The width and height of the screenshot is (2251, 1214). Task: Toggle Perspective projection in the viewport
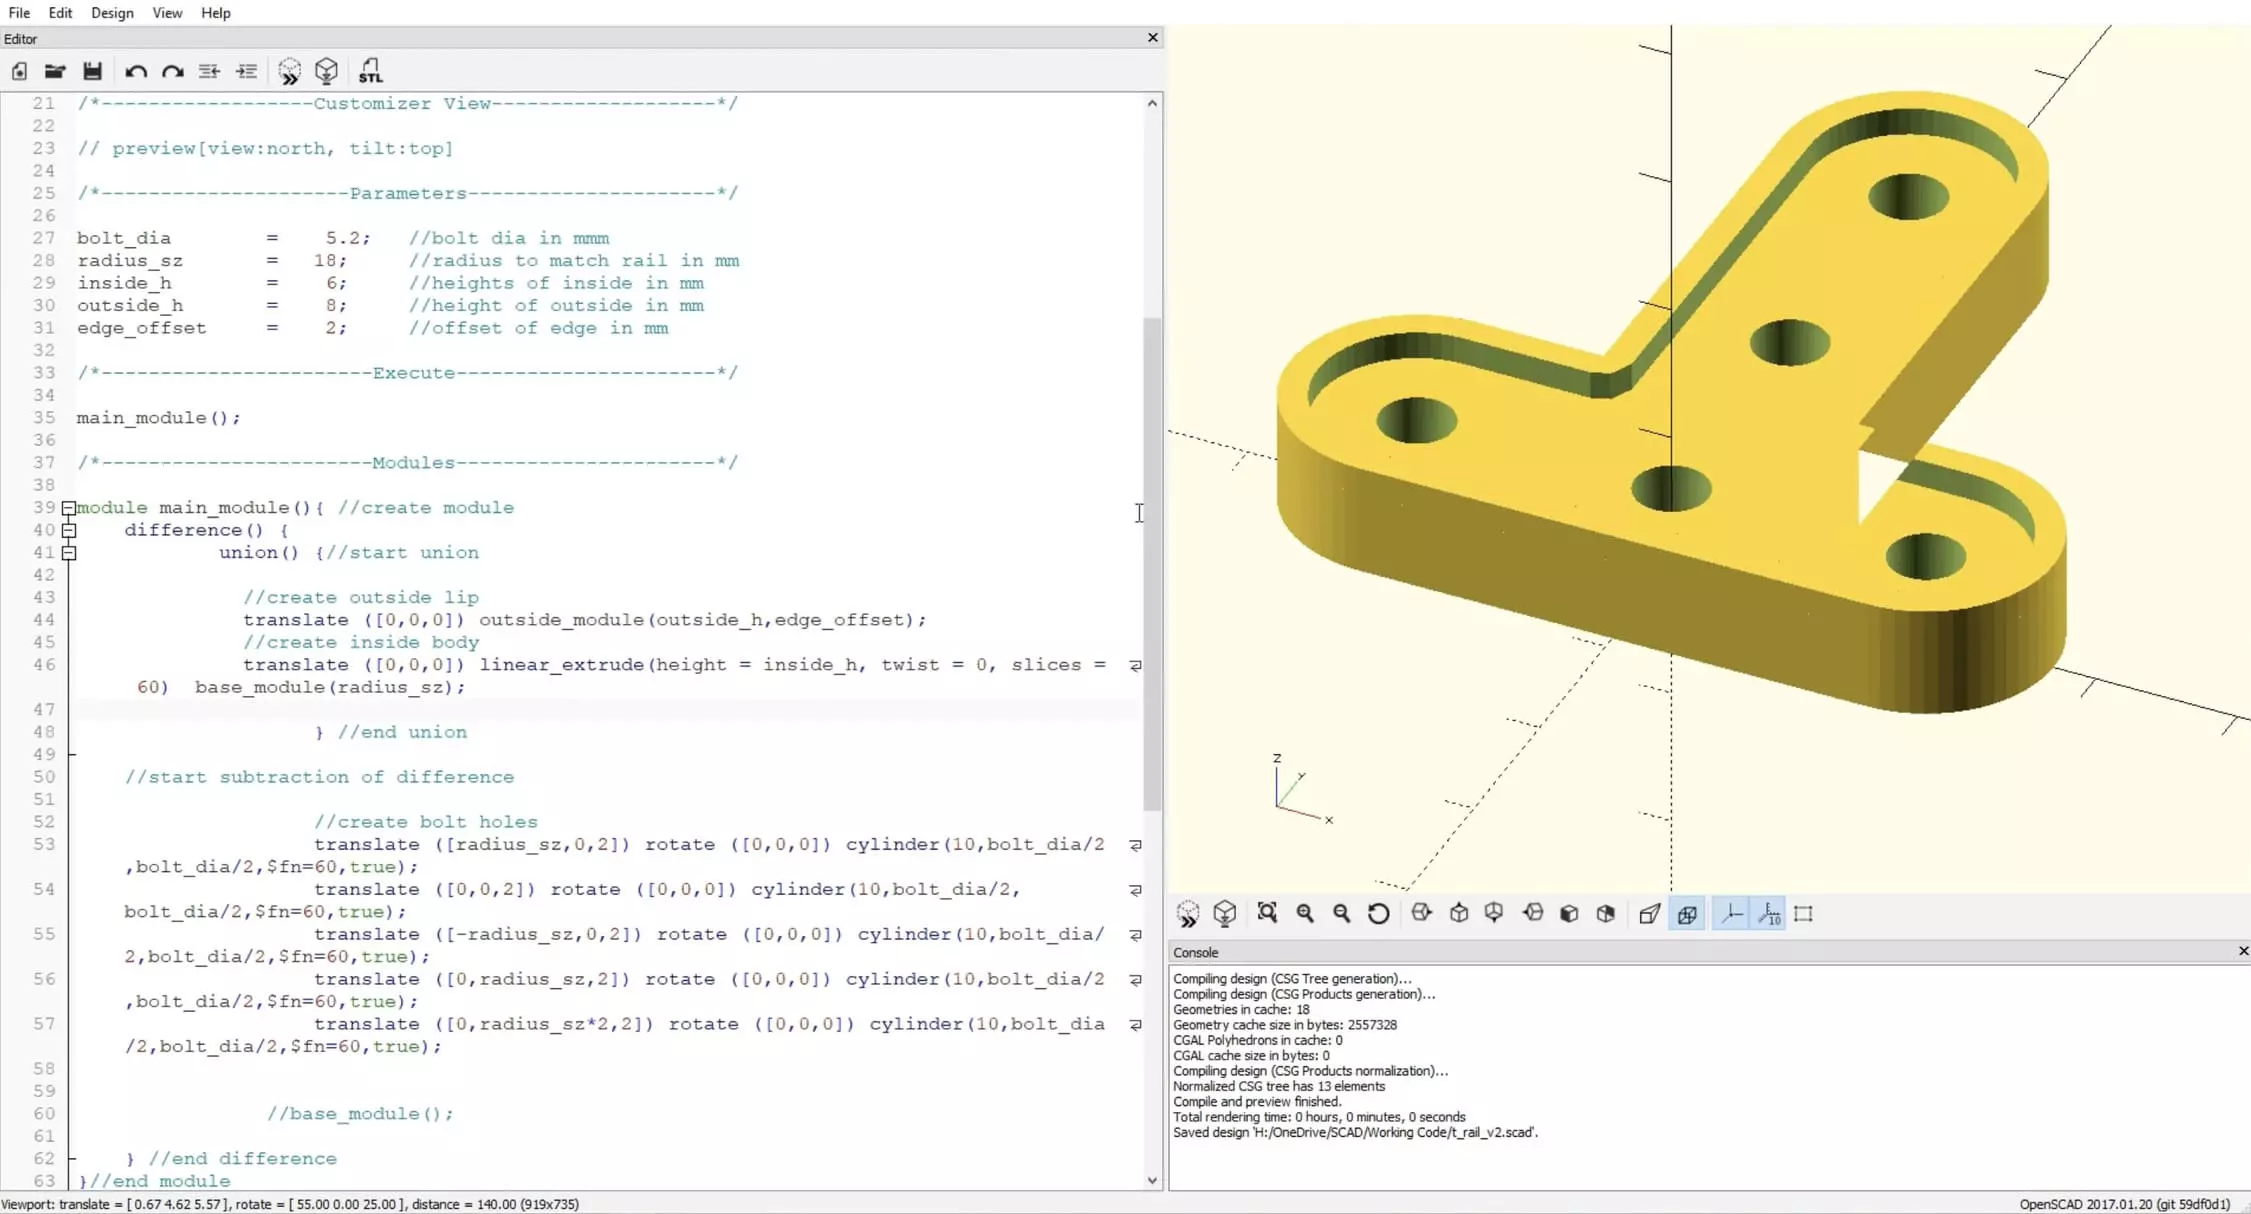(x=1649, y=913)
